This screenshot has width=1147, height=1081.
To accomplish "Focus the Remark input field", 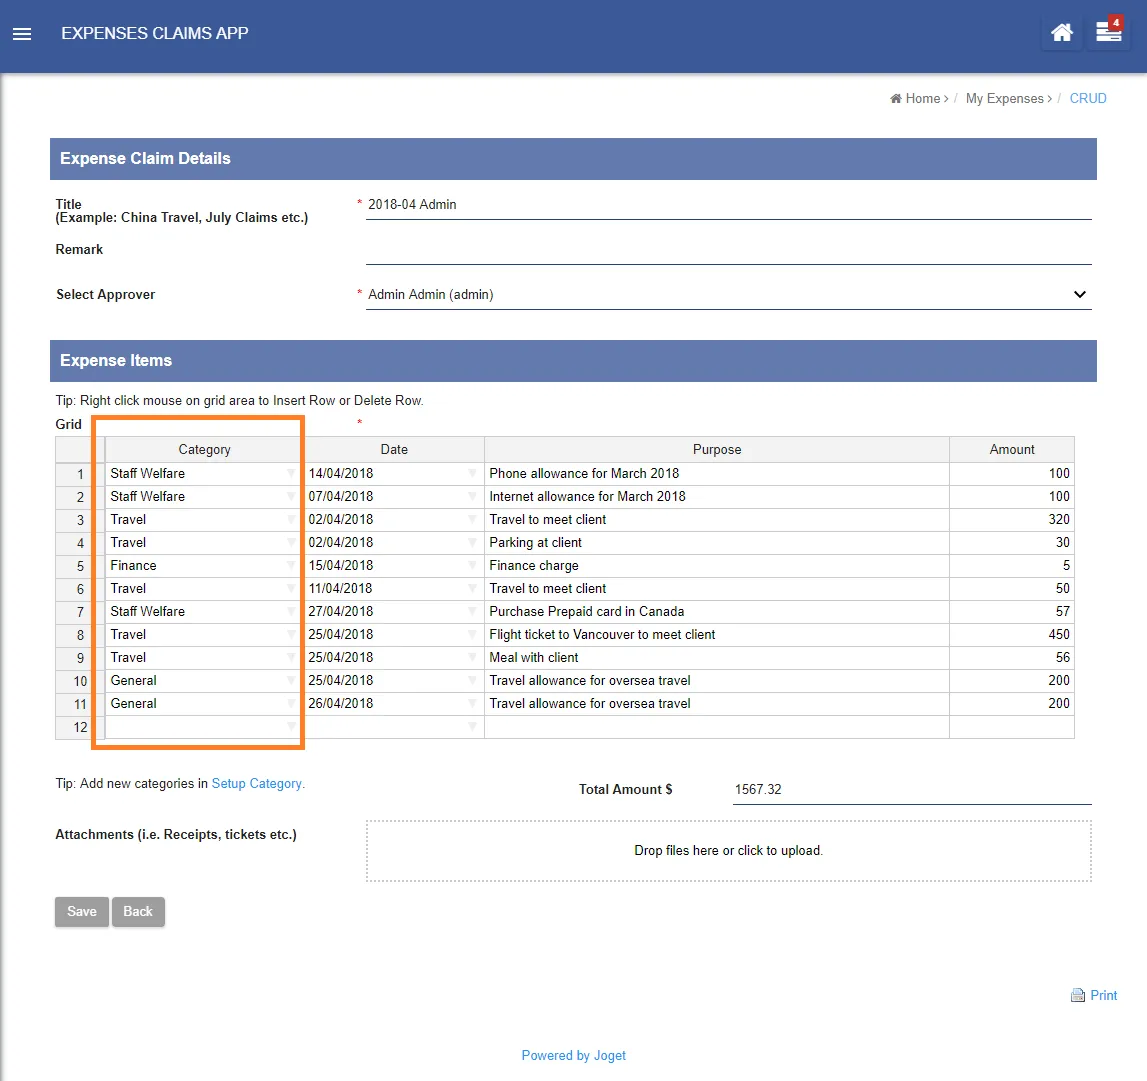I will click(x=729, y=250).
